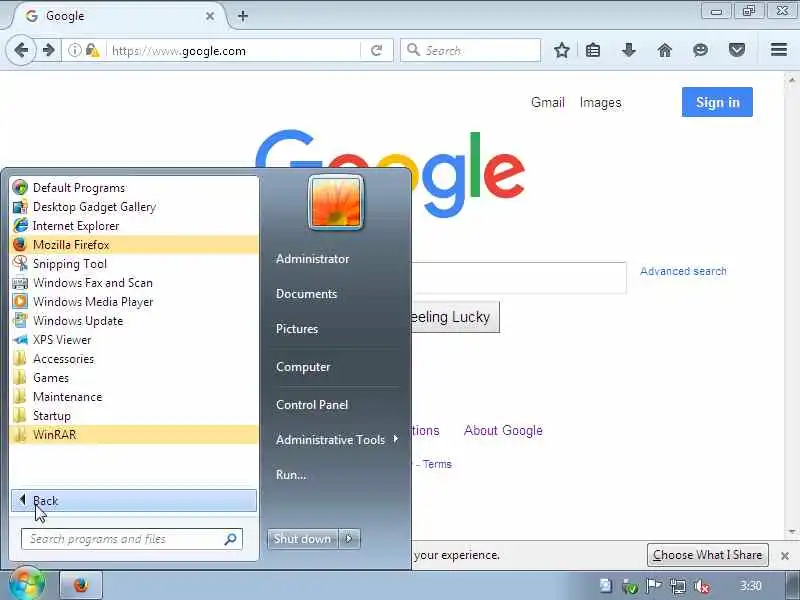
Task: Open the Downloads arrow icon
Action: tap(629, 50)
